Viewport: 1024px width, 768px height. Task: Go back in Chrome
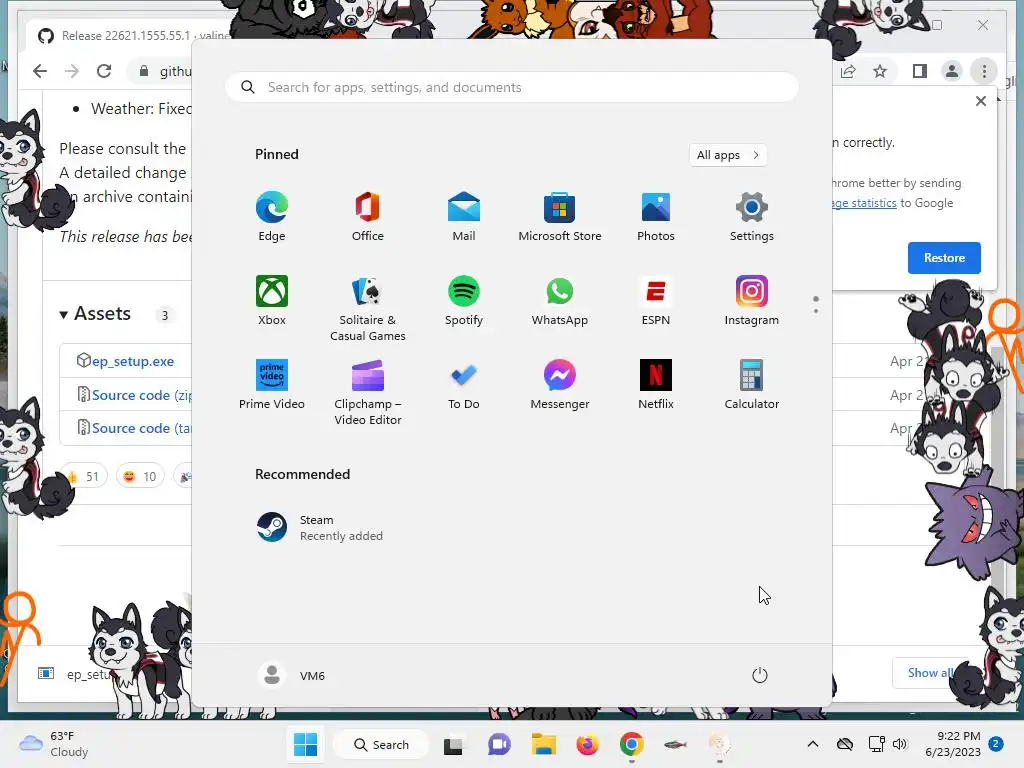coord(40,71)
